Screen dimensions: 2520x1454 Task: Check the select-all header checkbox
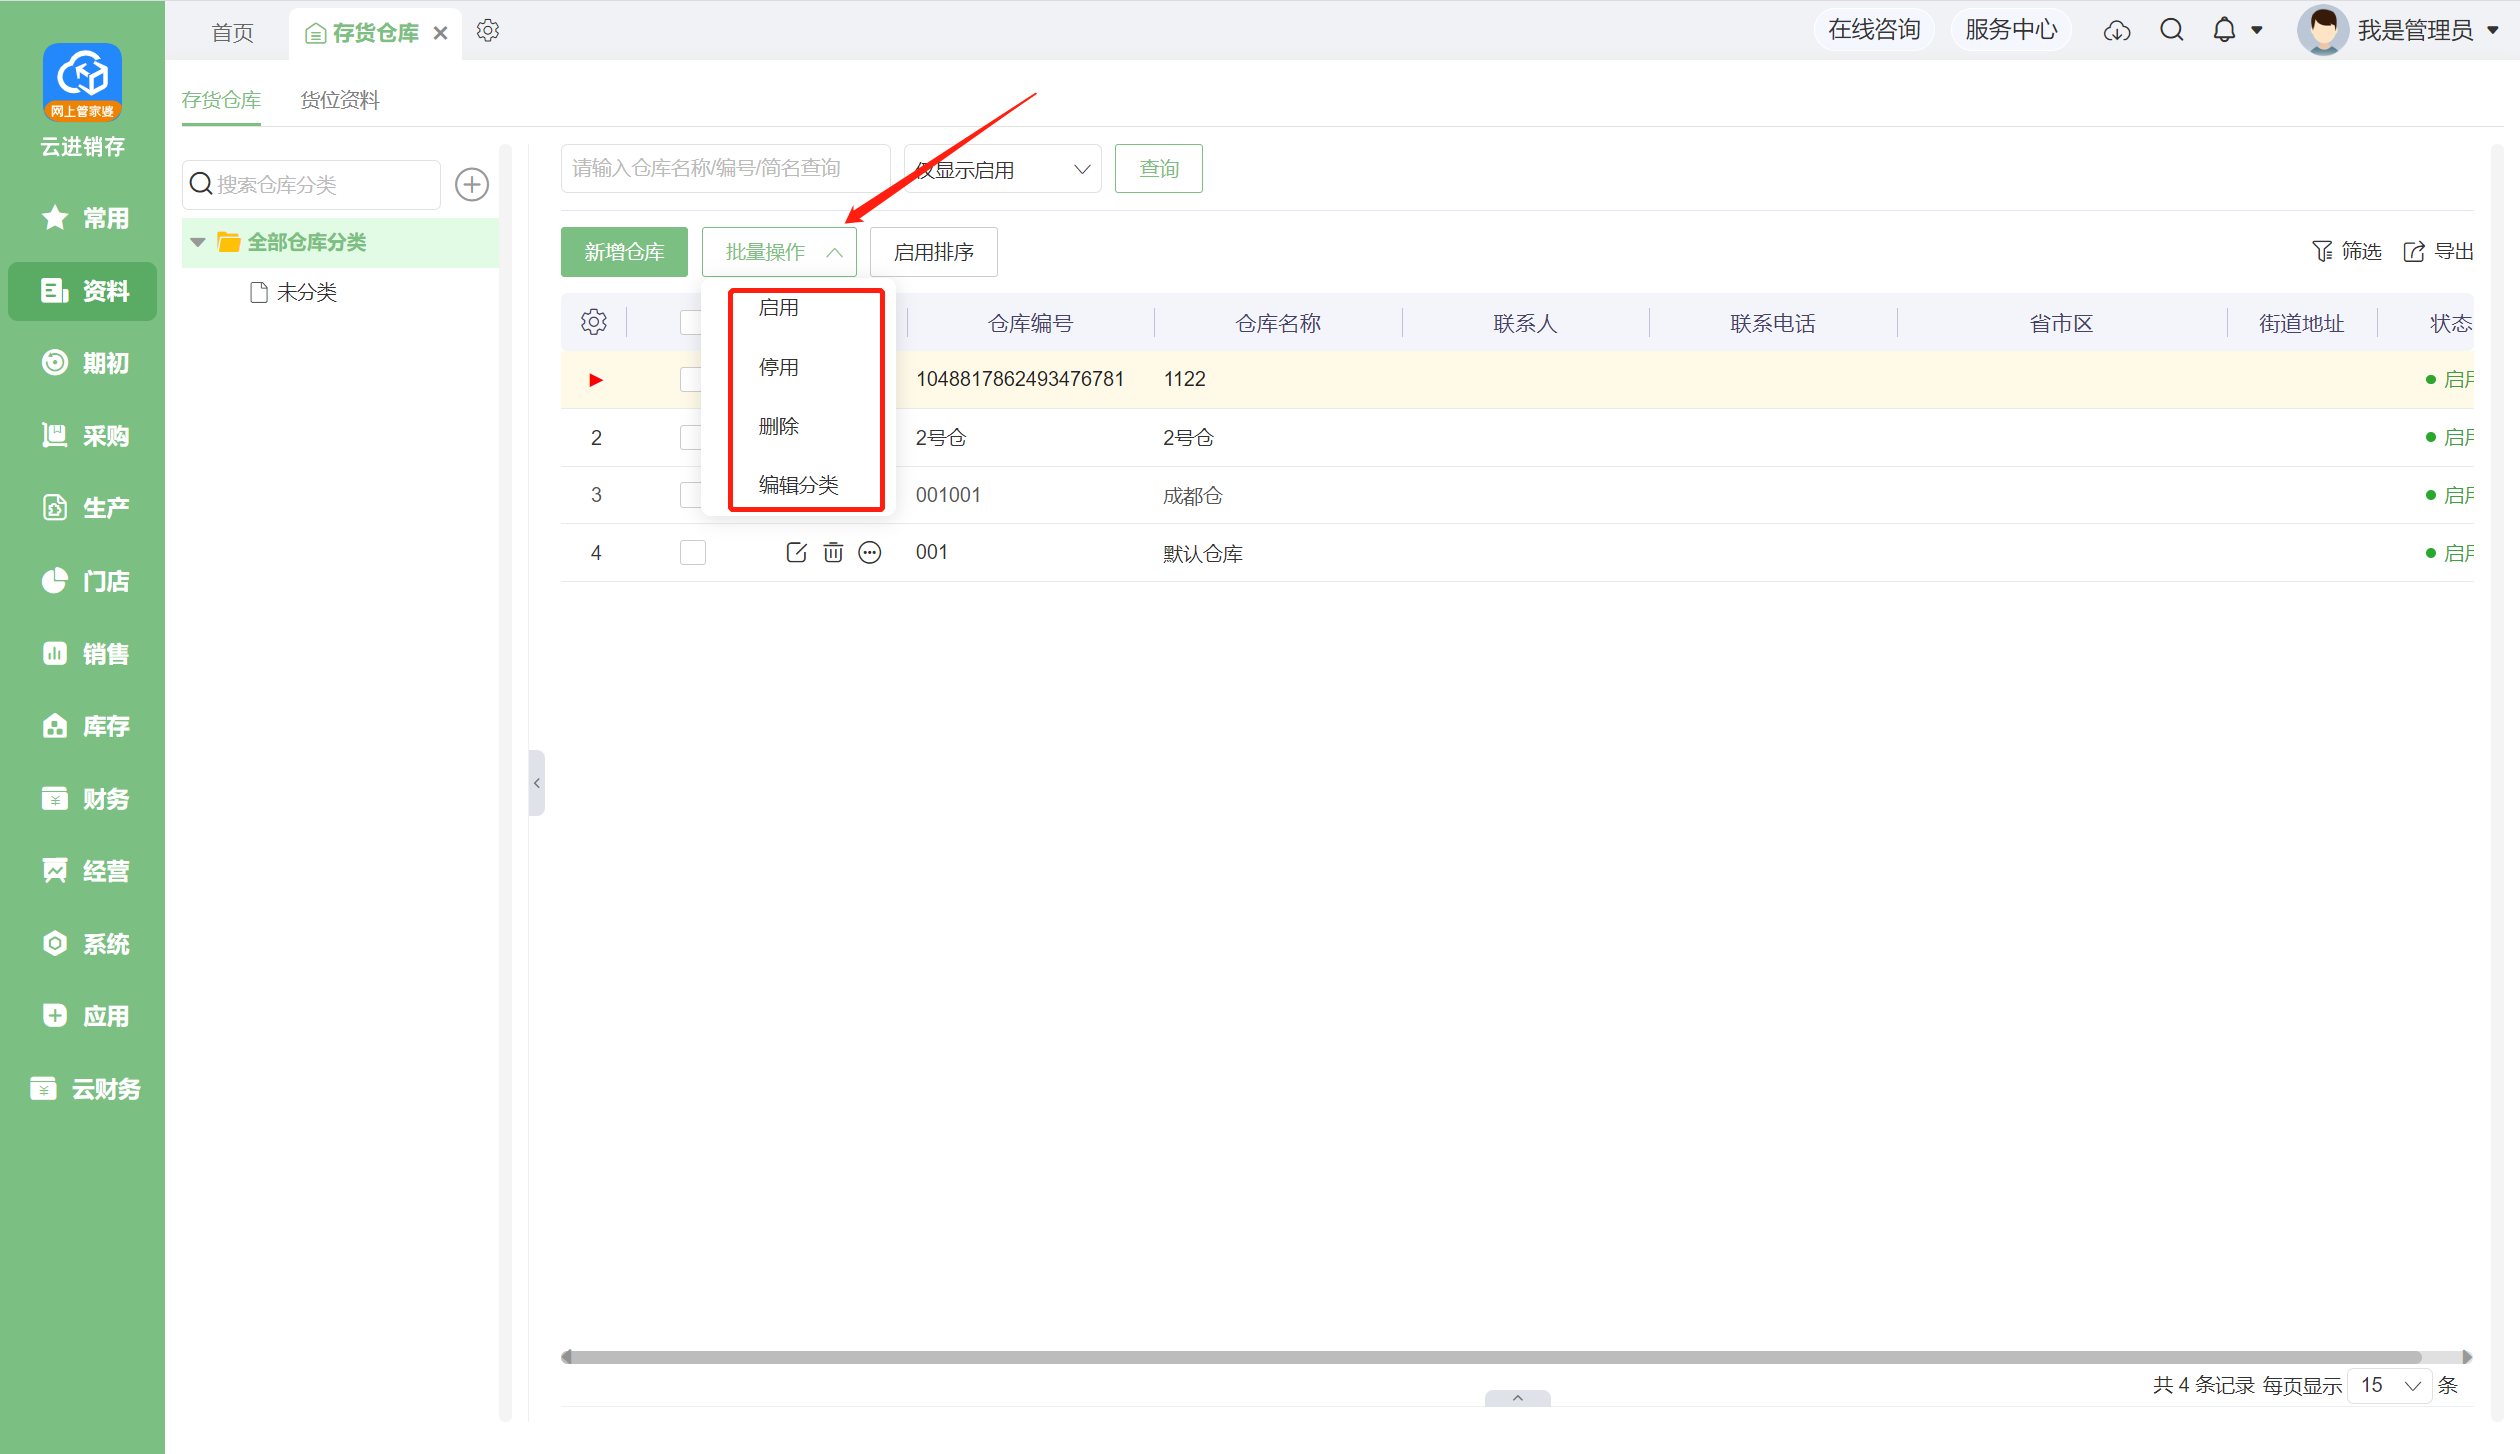691,322
